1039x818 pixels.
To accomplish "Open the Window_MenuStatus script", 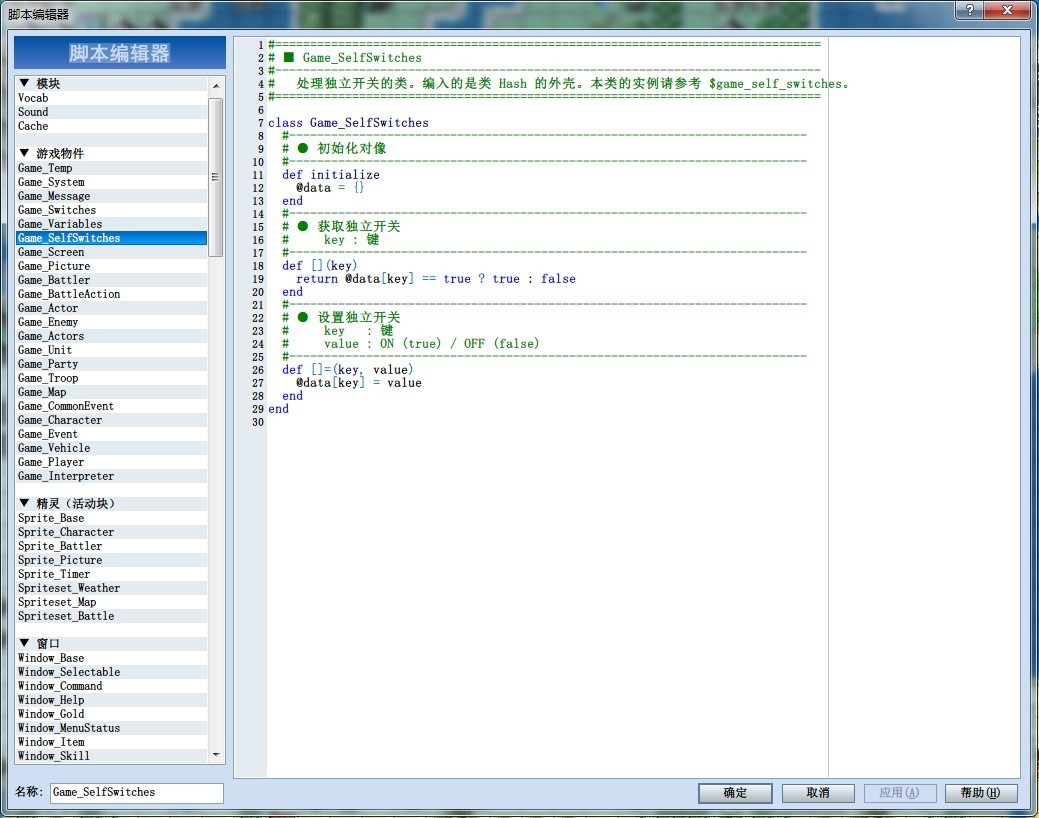I will click(x=111, y=728).
